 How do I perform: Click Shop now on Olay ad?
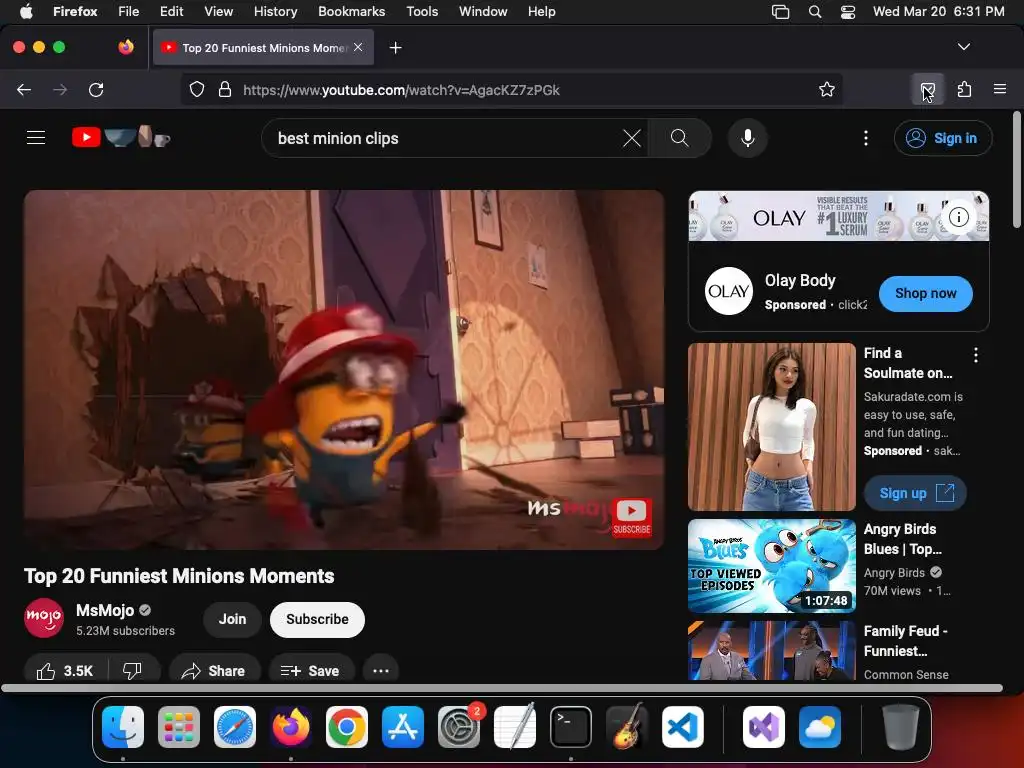[925, 293]
